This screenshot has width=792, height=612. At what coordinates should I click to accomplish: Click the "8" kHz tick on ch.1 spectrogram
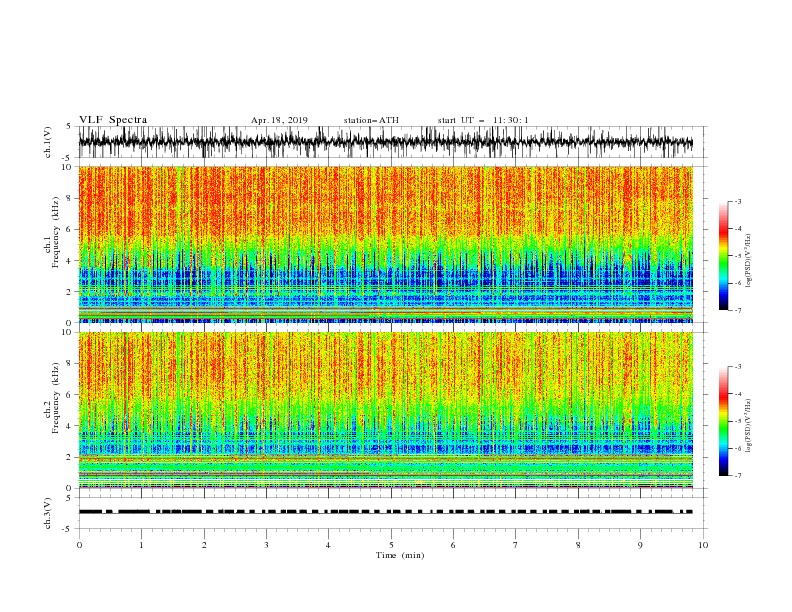[x=70, y=198]
